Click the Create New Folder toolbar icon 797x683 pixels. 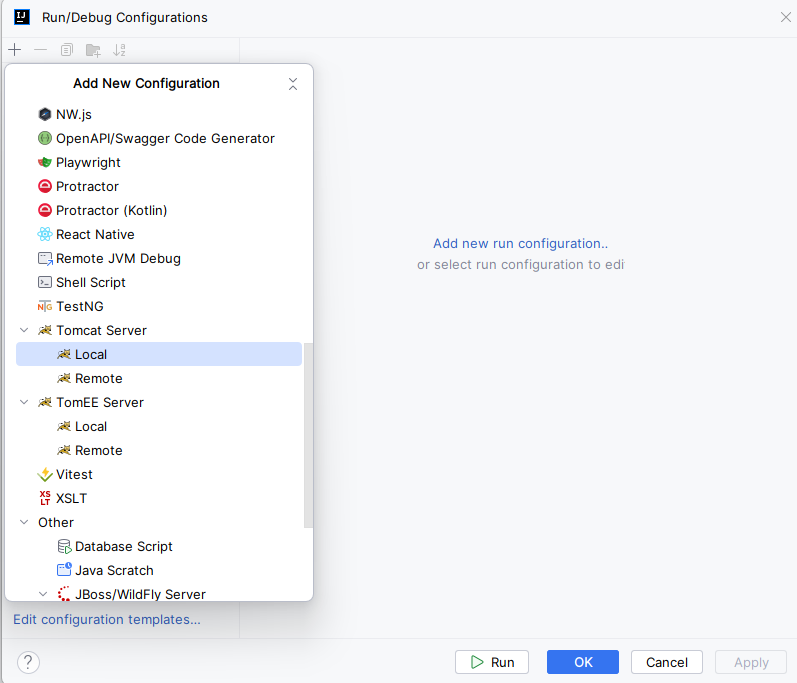coord(93,50)
